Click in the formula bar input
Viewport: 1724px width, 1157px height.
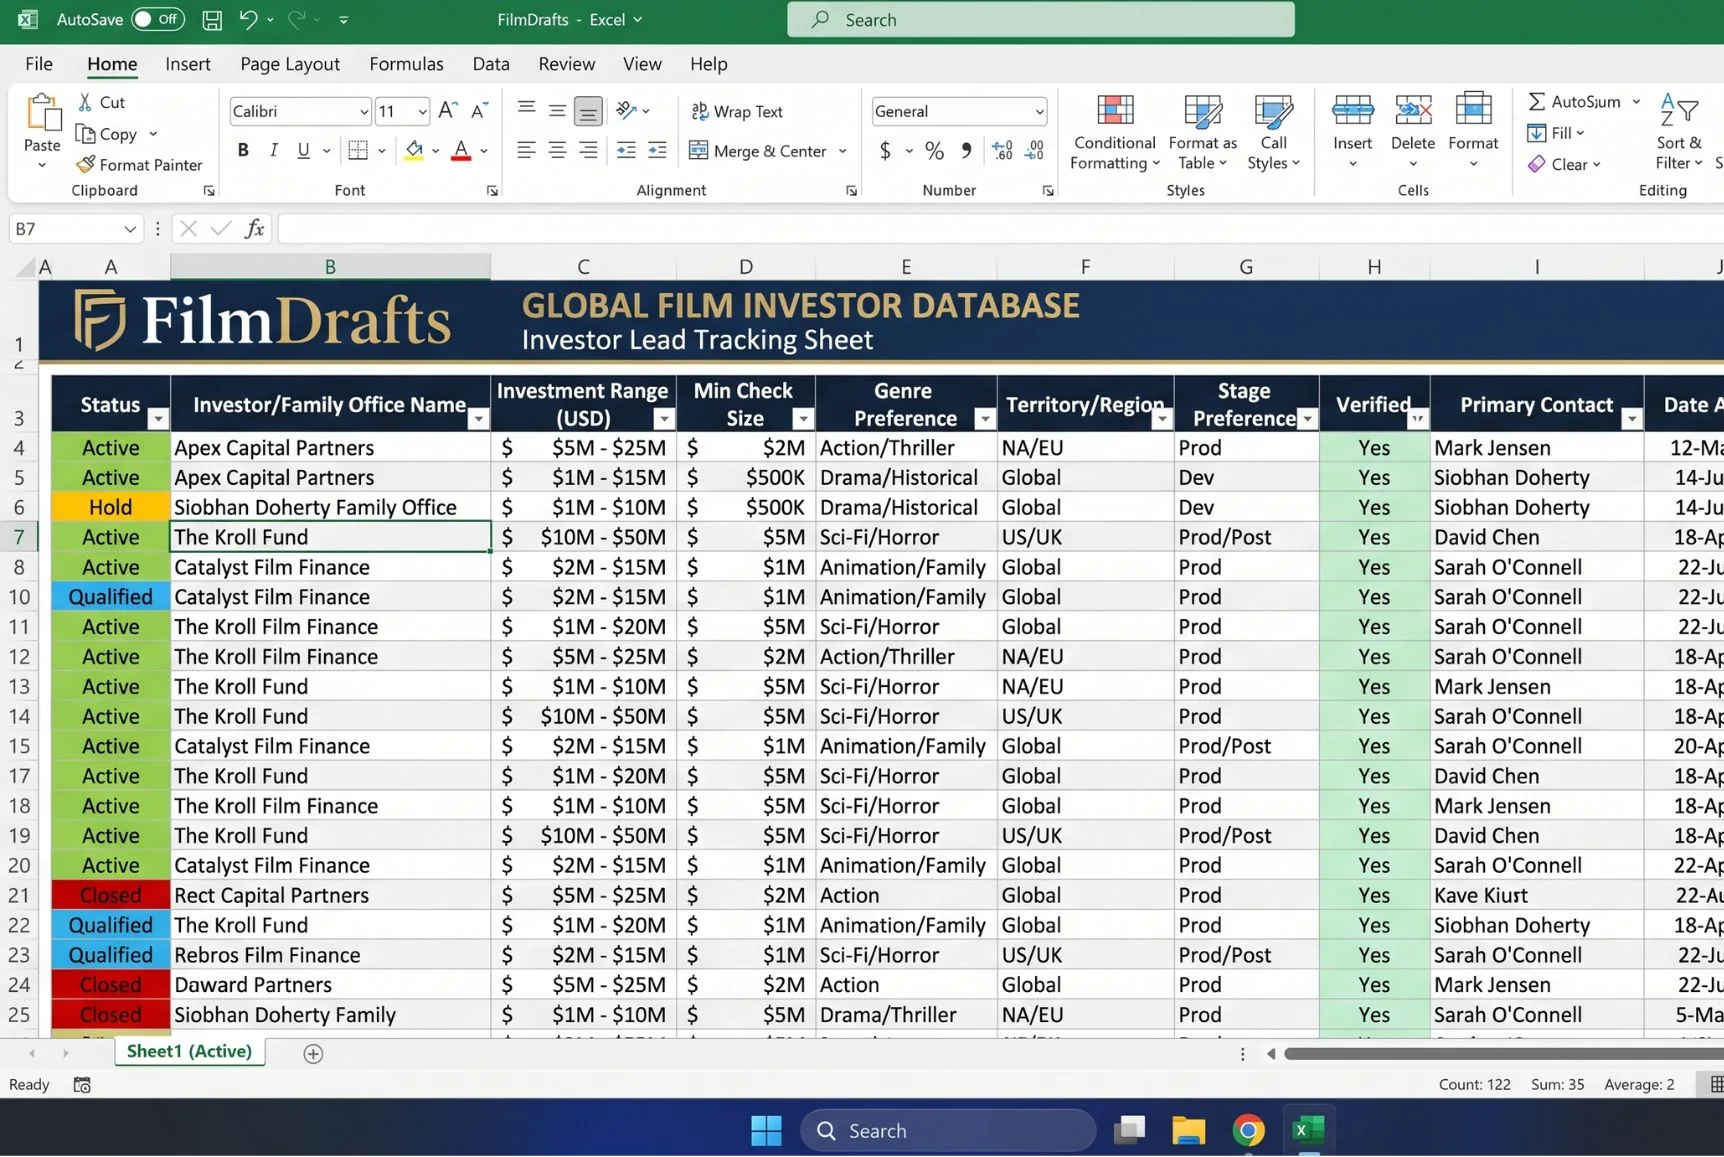[1000, 229]
